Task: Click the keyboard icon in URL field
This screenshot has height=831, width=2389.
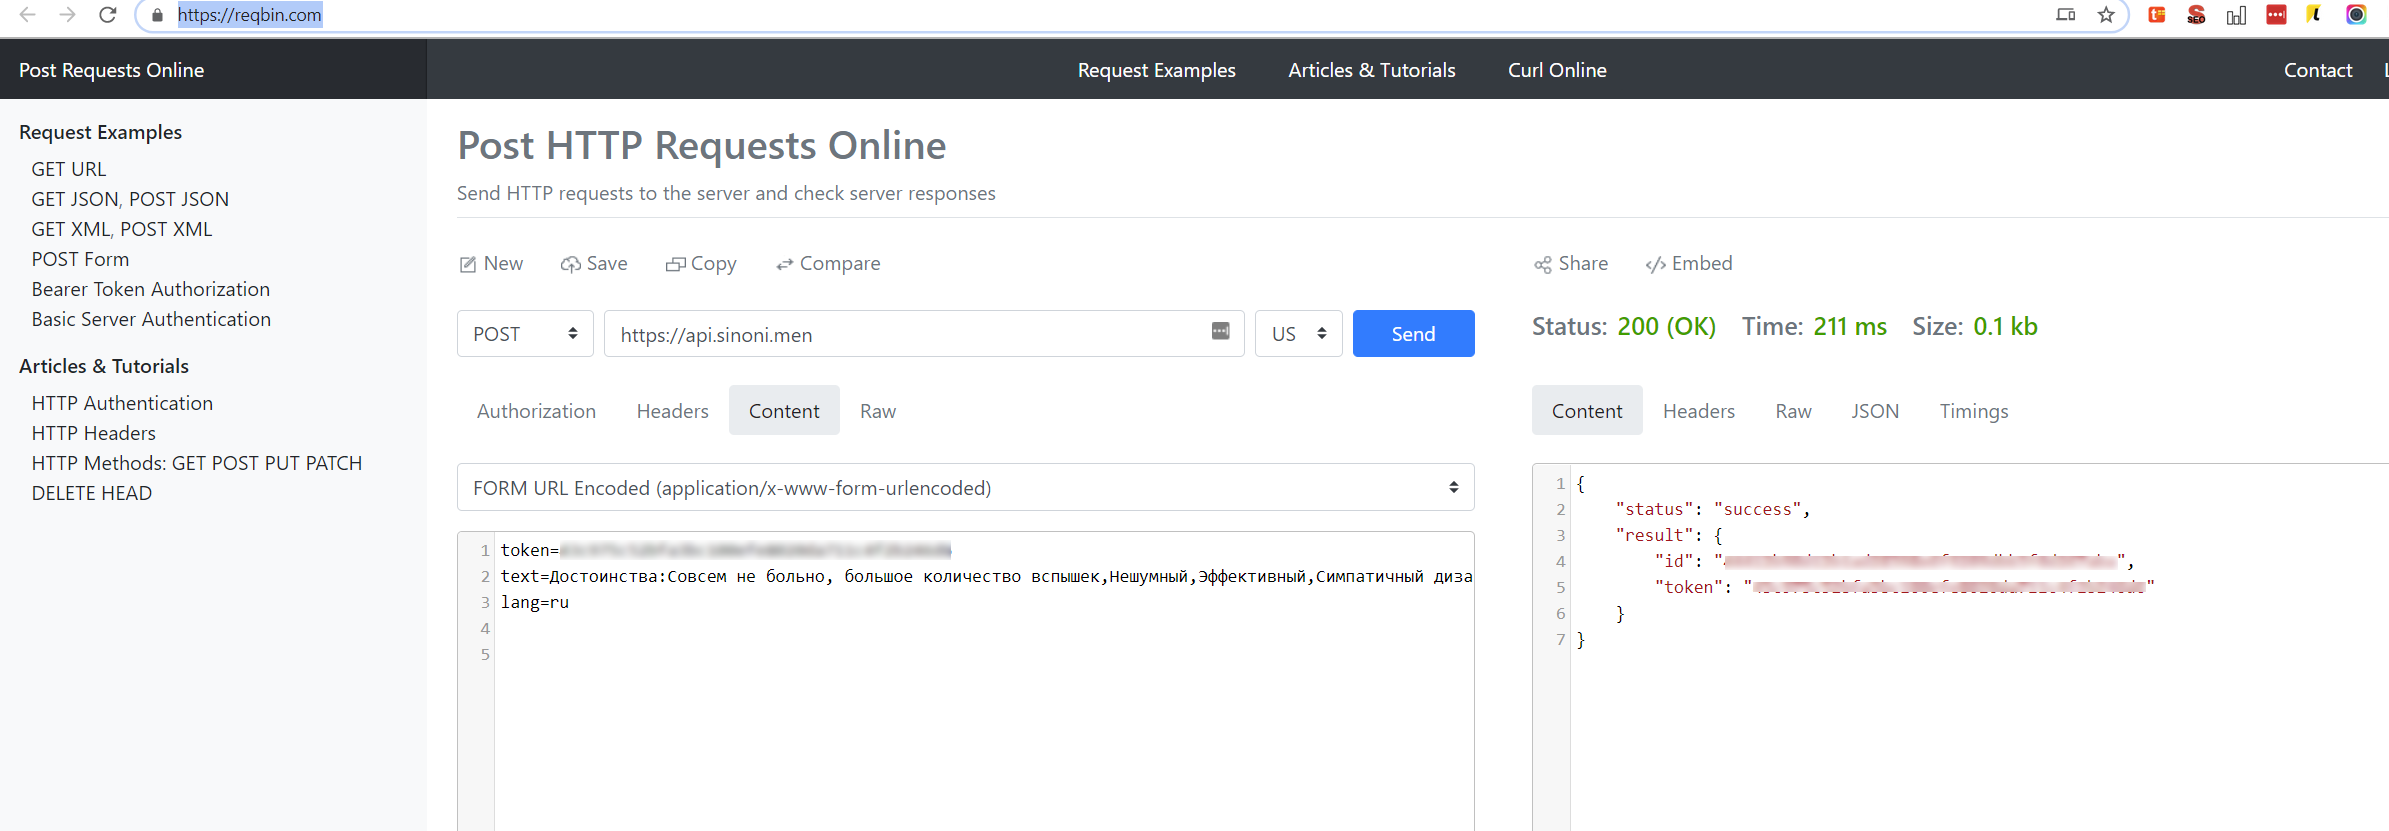Action: (x=1220, y=331)
